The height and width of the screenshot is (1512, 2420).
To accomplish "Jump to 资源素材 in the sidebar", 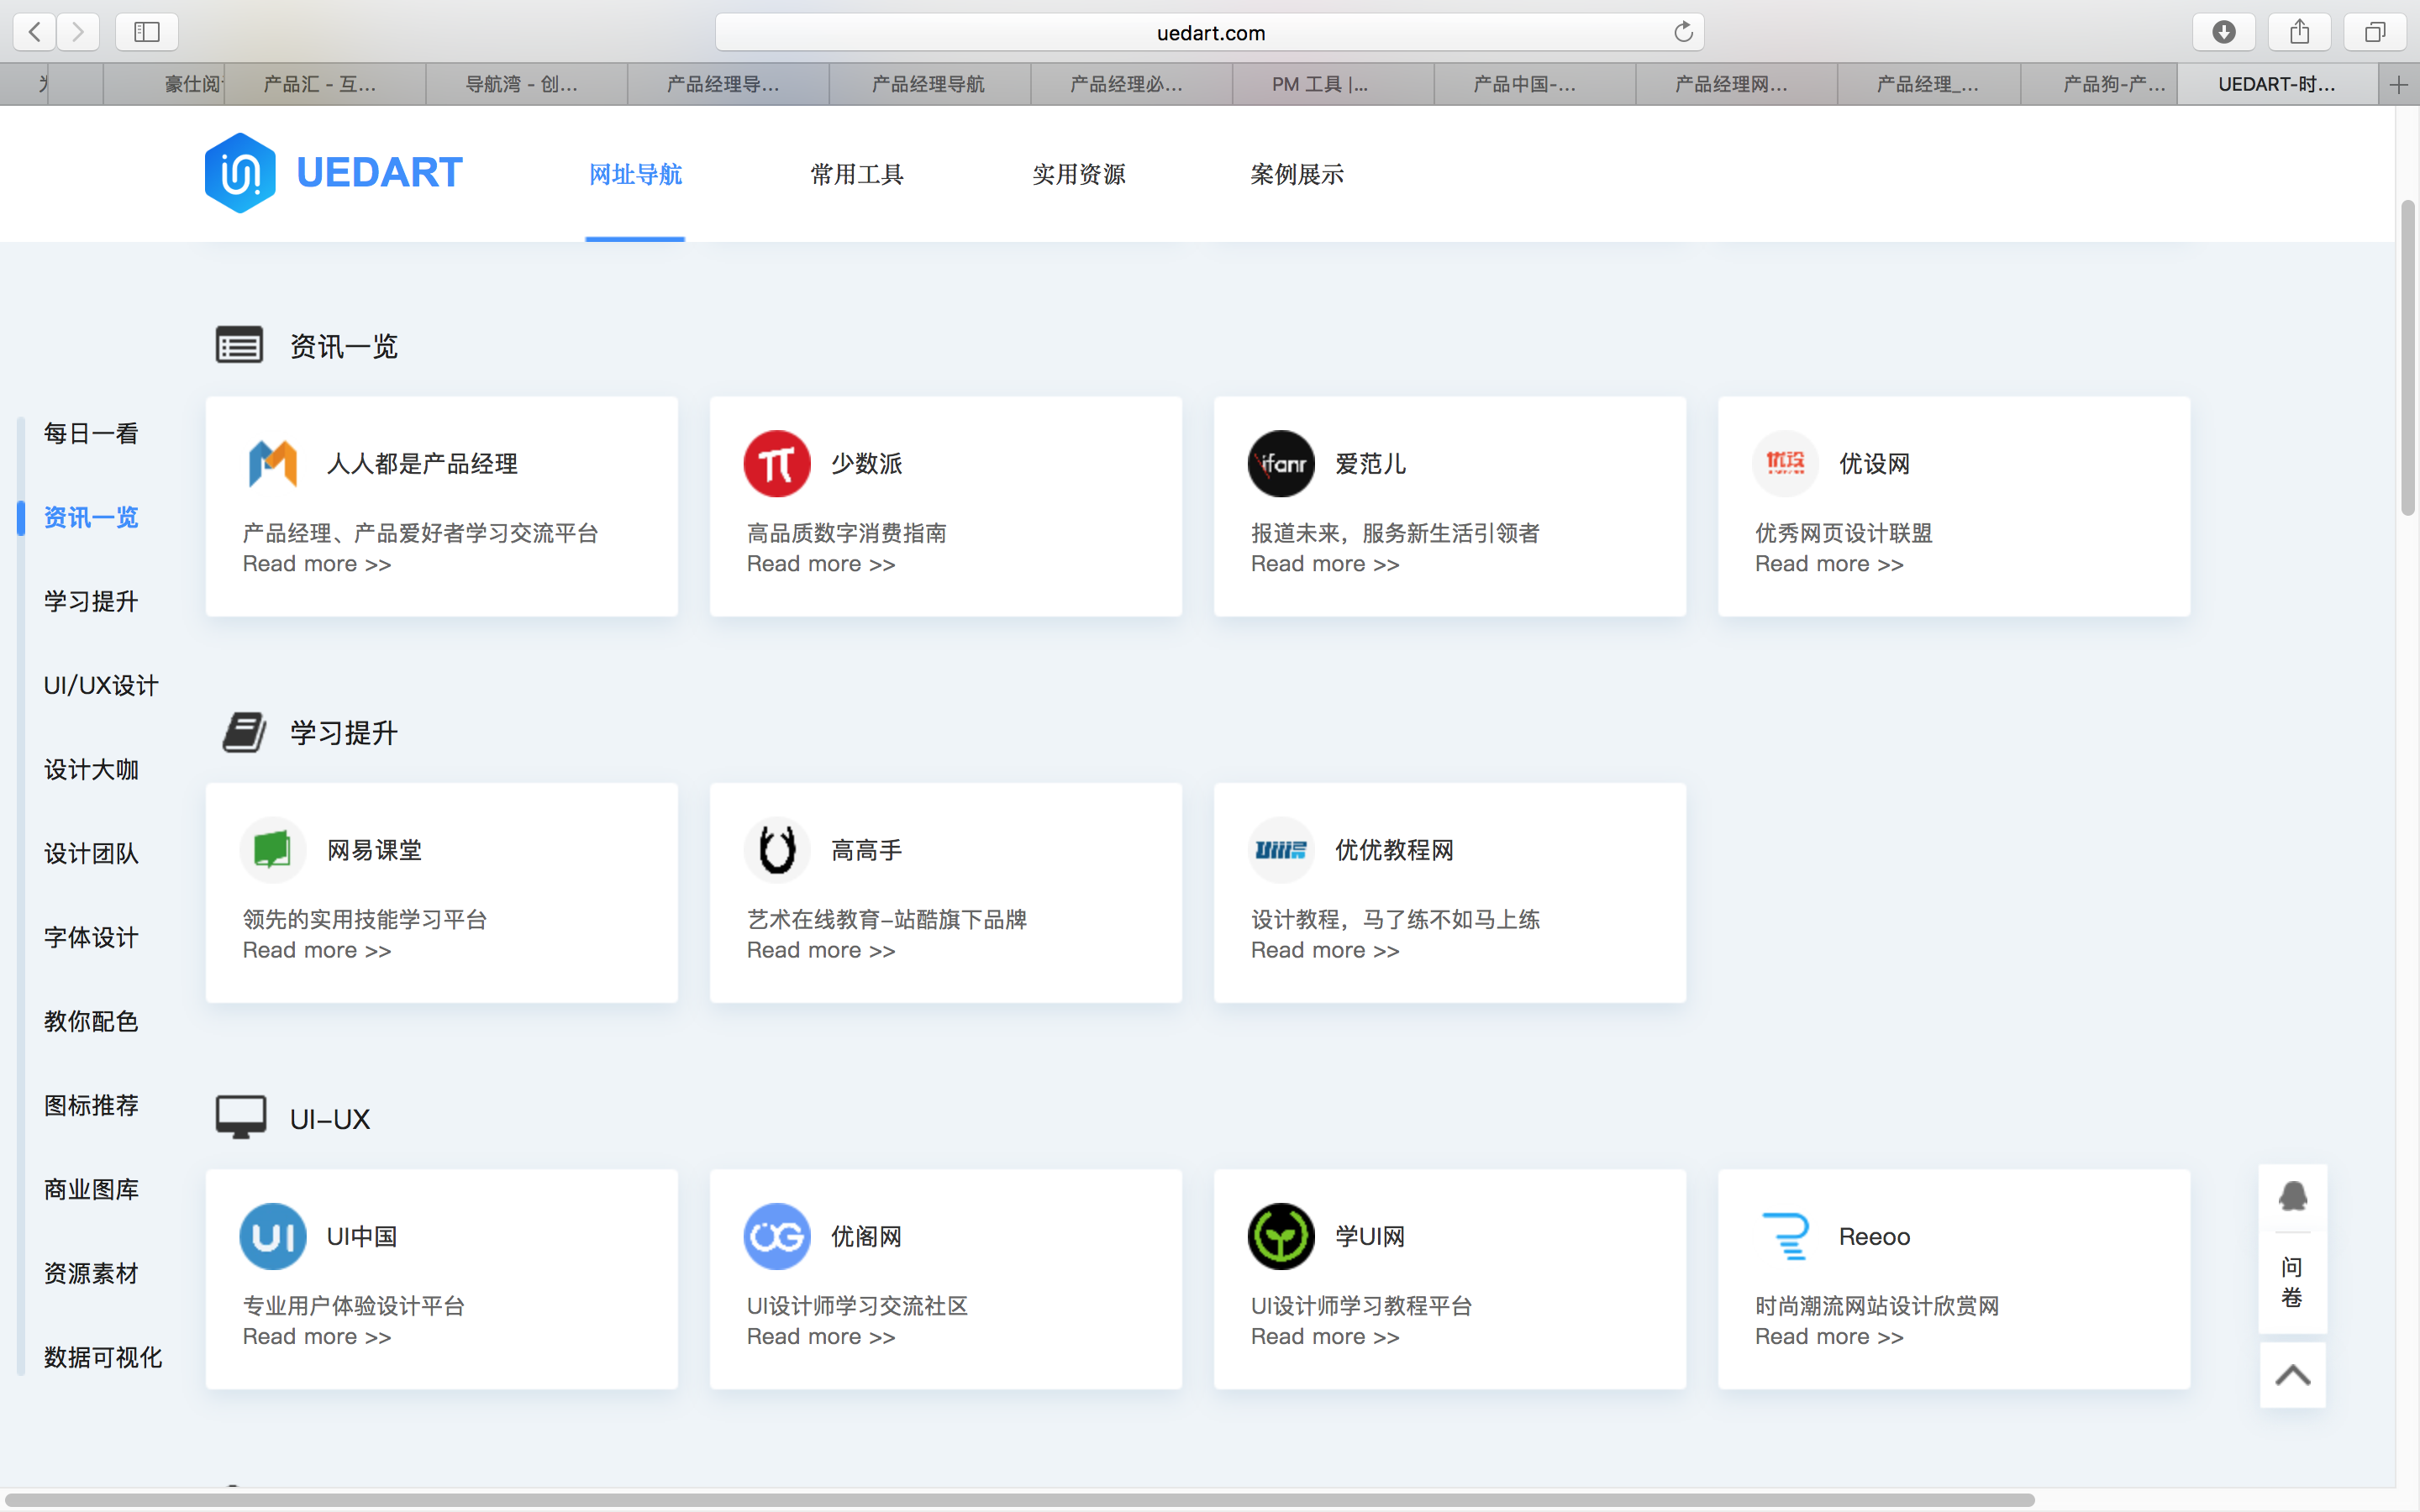I will 91,1273.
